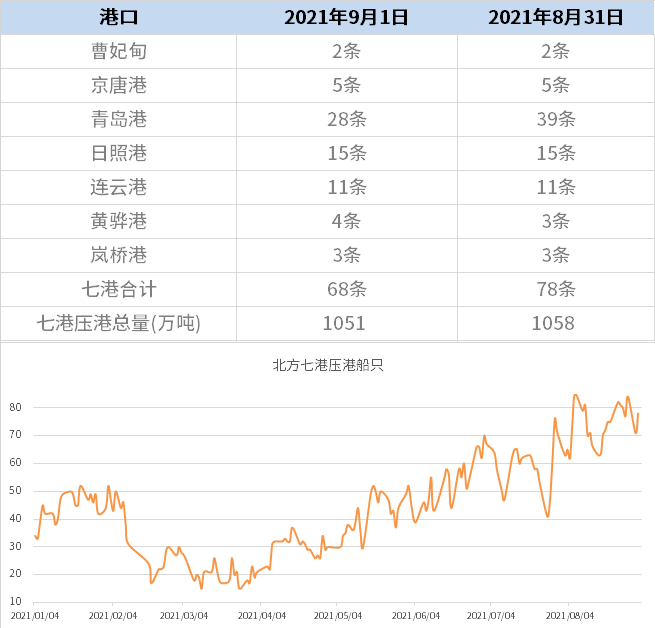Click the 80 y-axis label
Screen dimensions: 655x628
[16, 408]
